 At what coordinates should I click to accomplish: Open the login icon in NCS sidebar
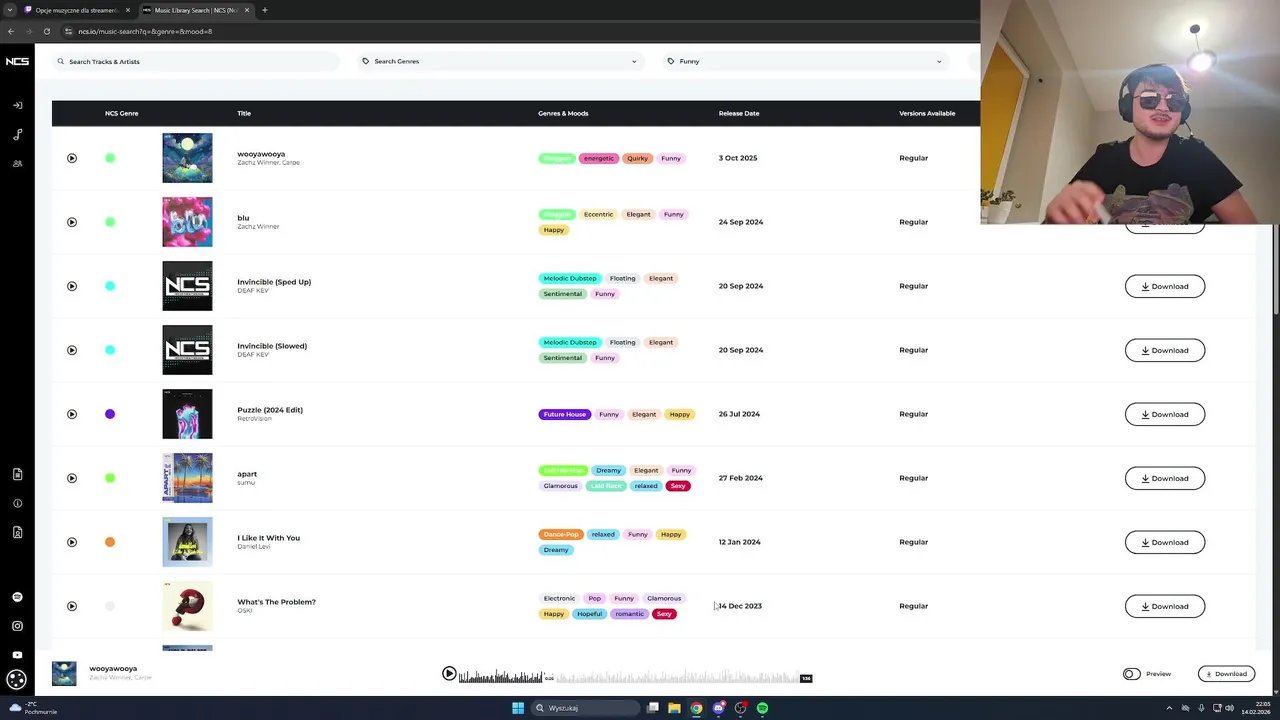click(17, 105)
